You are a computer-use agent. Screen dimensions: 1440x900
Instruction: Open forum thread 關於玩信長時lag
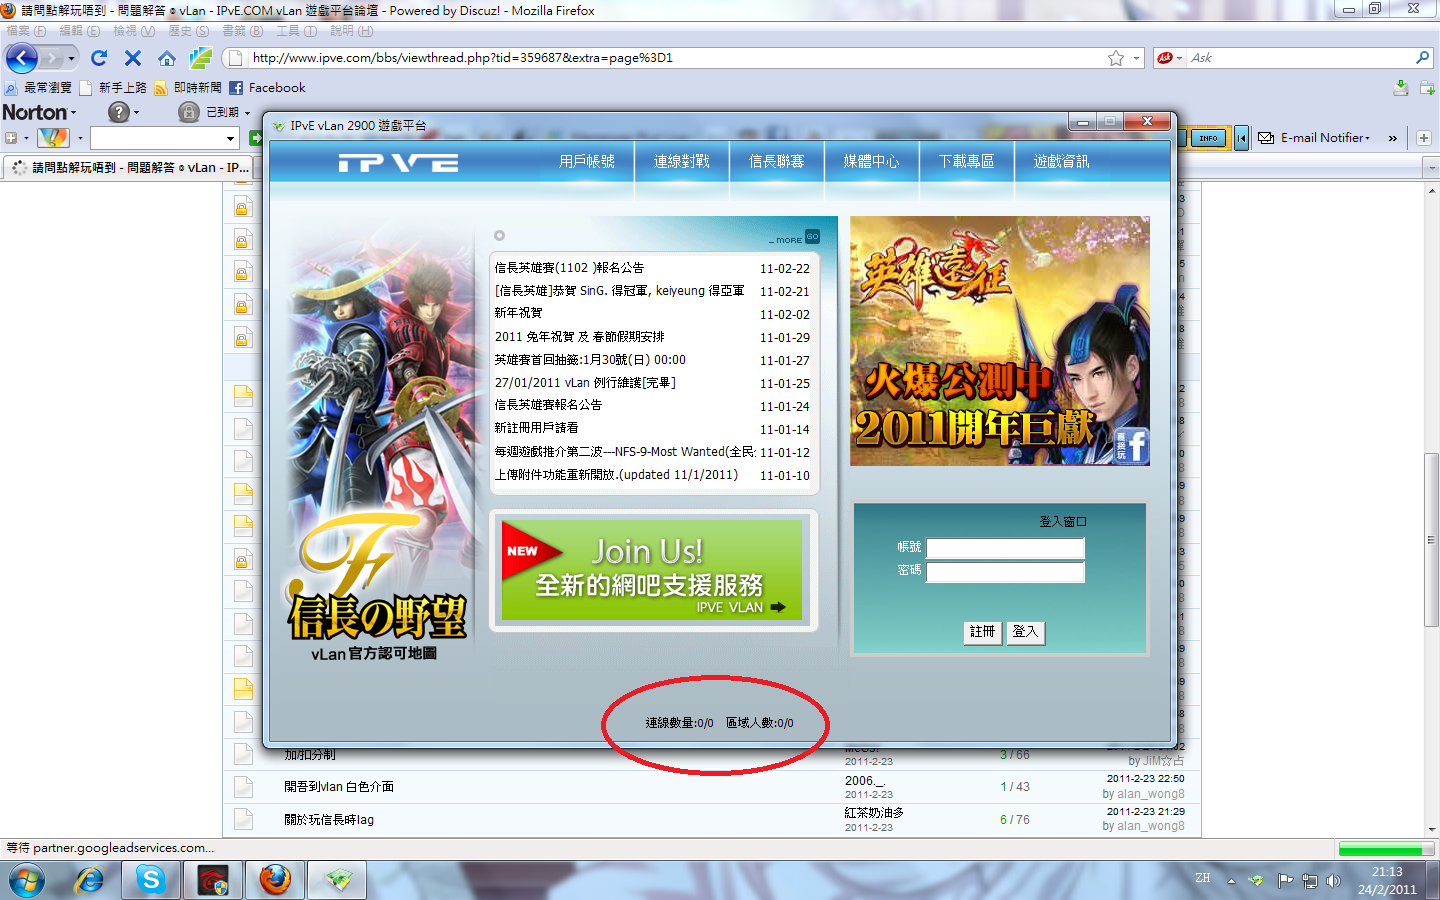point(329,820)
